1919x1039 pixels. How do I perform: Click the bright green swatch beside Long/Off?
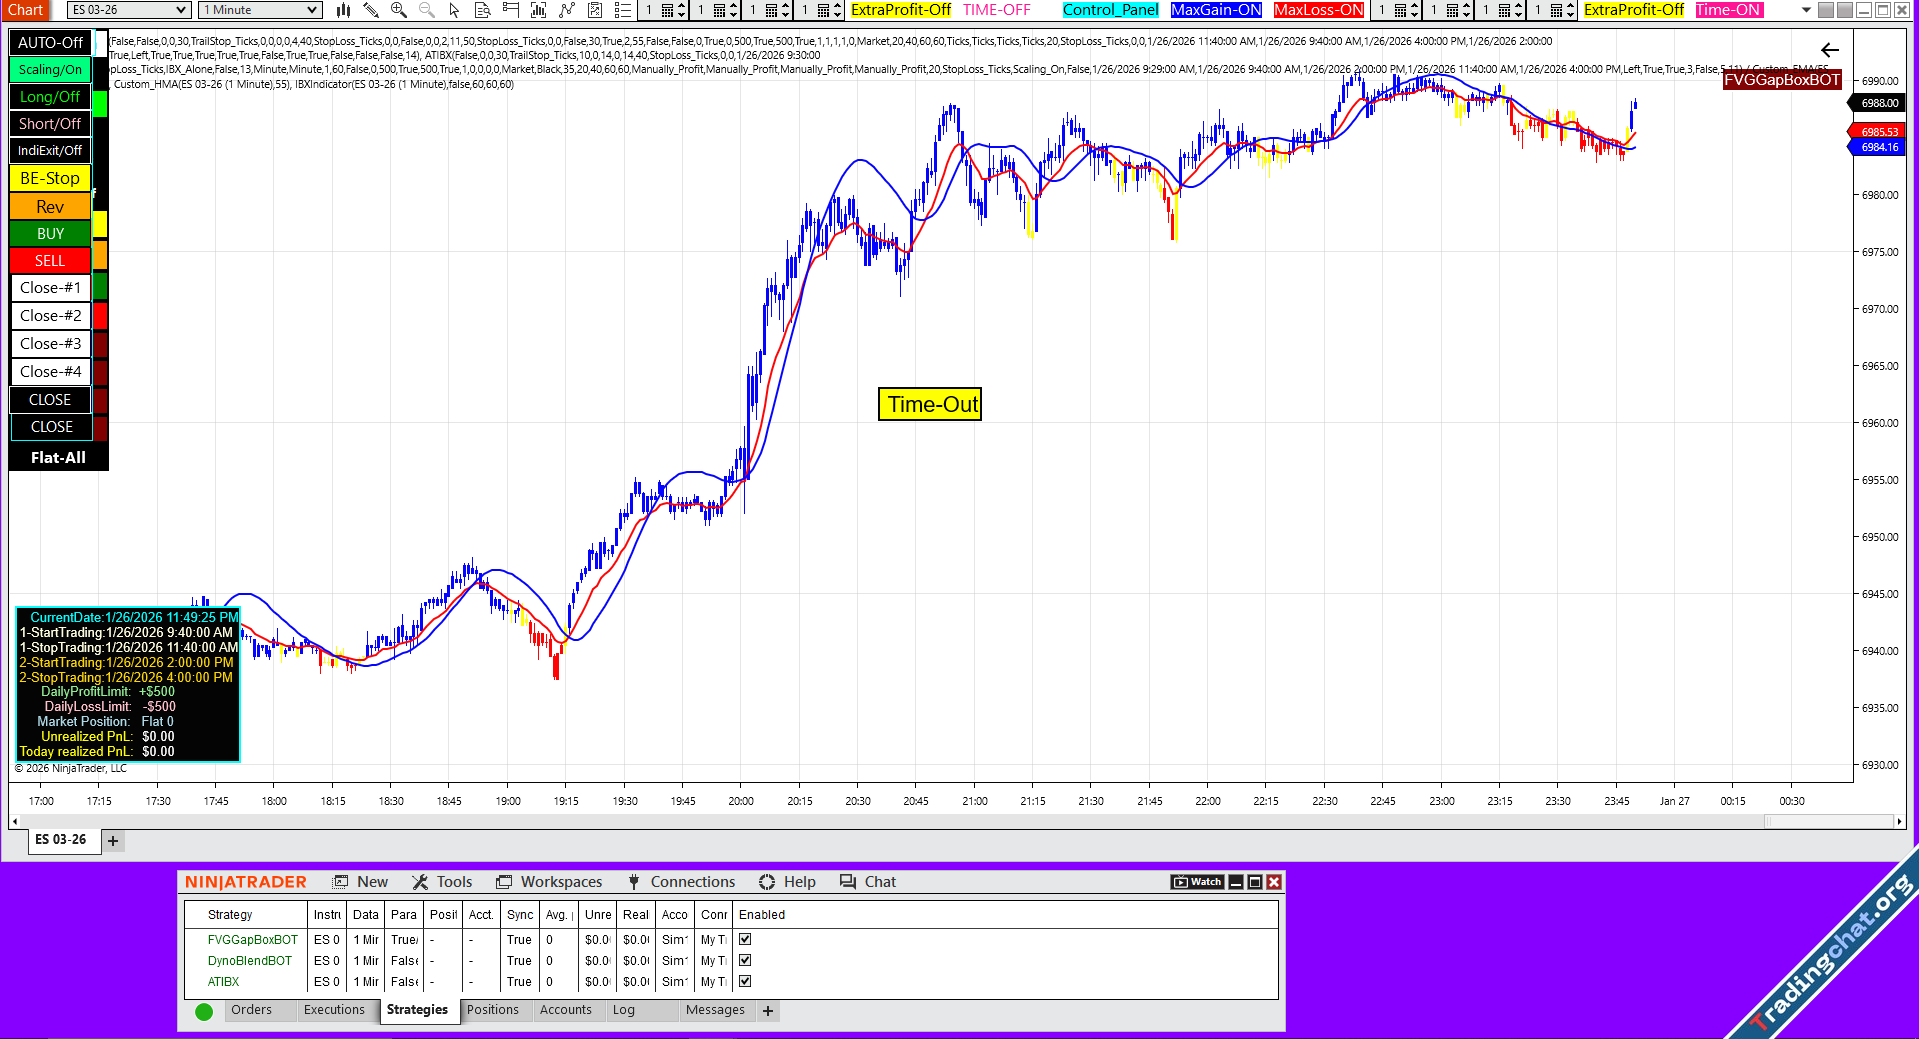click(100, 103)
